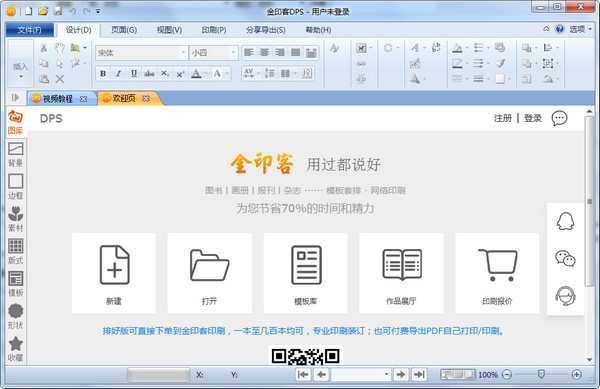Click the 登录 login link
Screen dimensions: 600x389
tap(533, 118)
